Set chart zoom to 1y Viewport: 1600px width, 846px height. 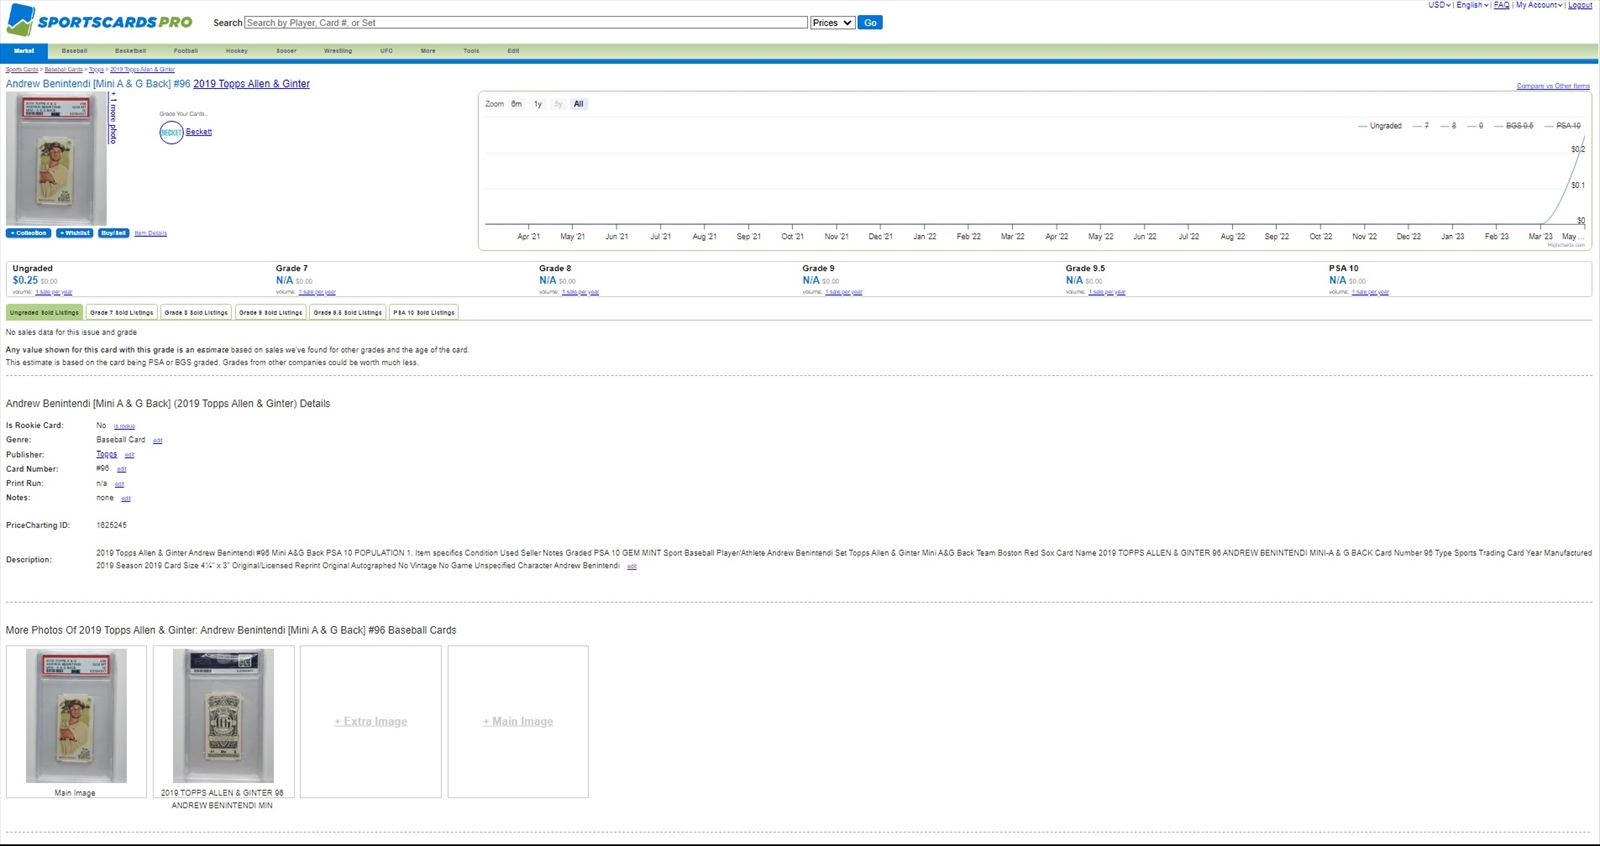click(538, 104)
